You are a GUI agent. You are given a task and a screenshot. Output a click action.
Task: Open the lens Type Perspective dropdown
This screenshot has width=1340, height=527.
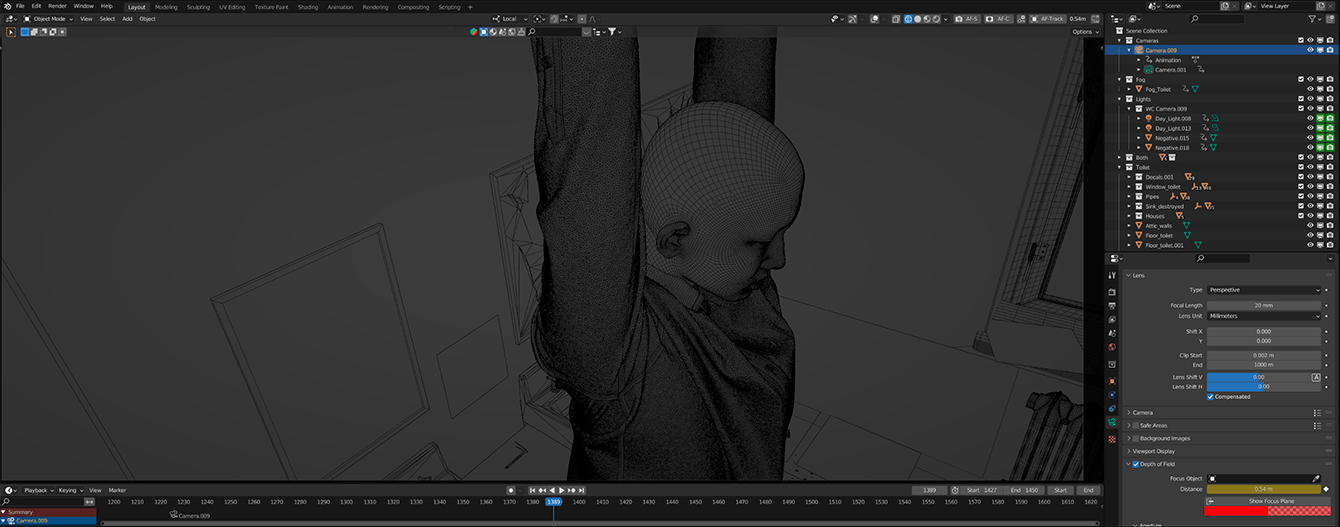click(x=1264, y=290)
